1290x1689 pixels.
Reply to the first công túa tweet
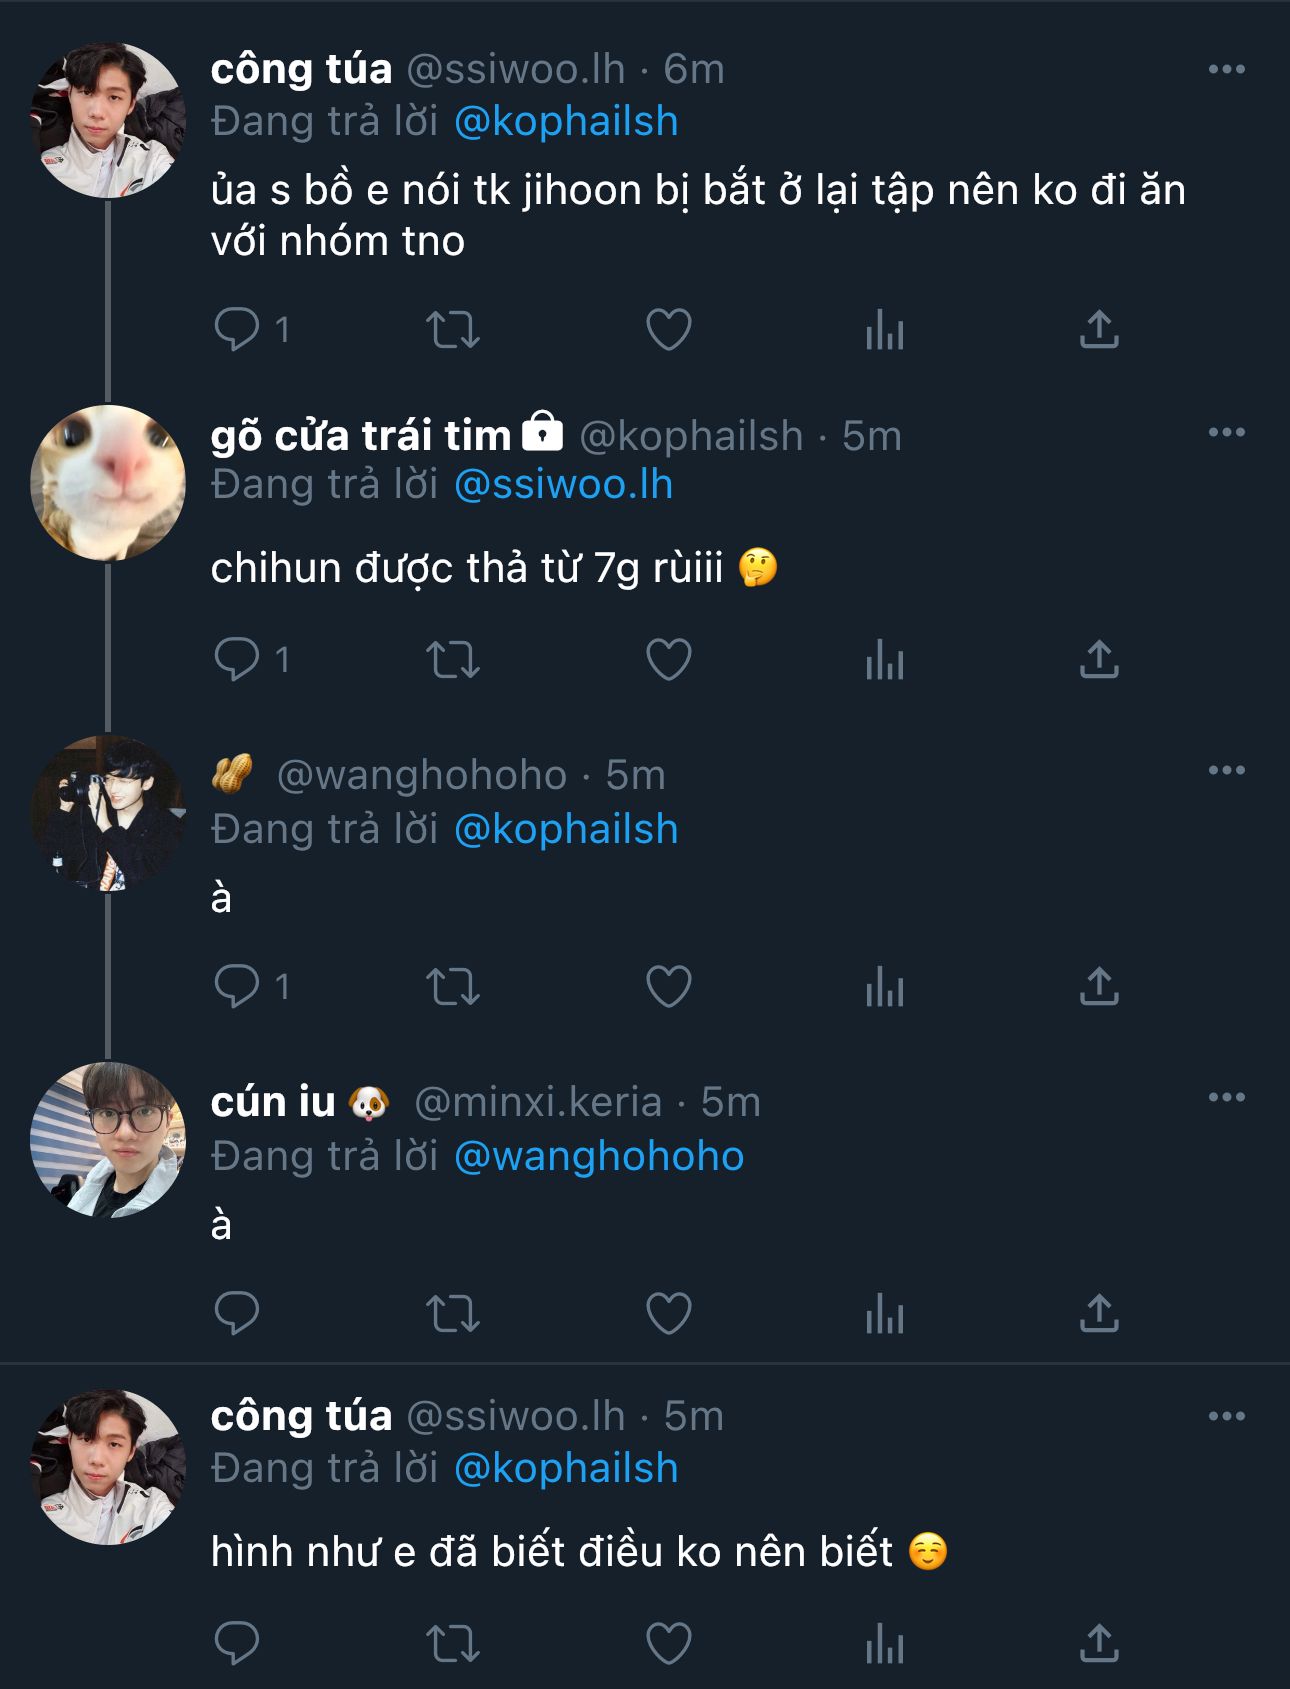pyautogui.click(x=237, y=329)
